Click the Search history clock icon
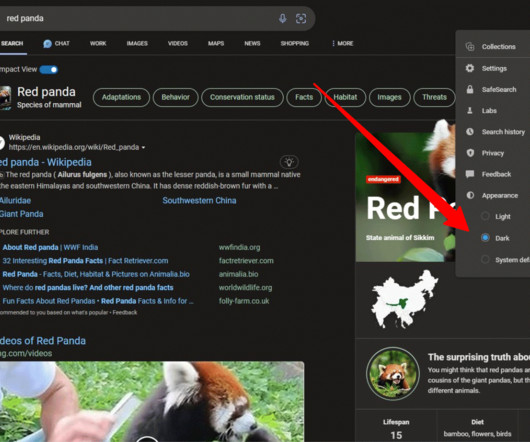Viewport: 530px width, 442px height. 470,131
